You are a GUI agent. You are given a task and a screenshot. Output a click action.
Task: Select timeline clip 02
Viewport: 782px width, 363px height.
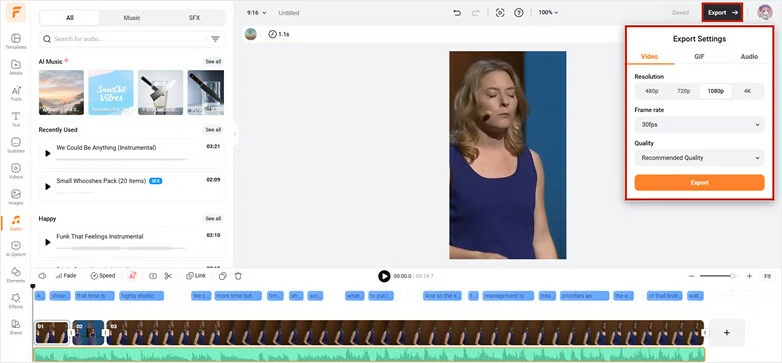tap(88, 333)
